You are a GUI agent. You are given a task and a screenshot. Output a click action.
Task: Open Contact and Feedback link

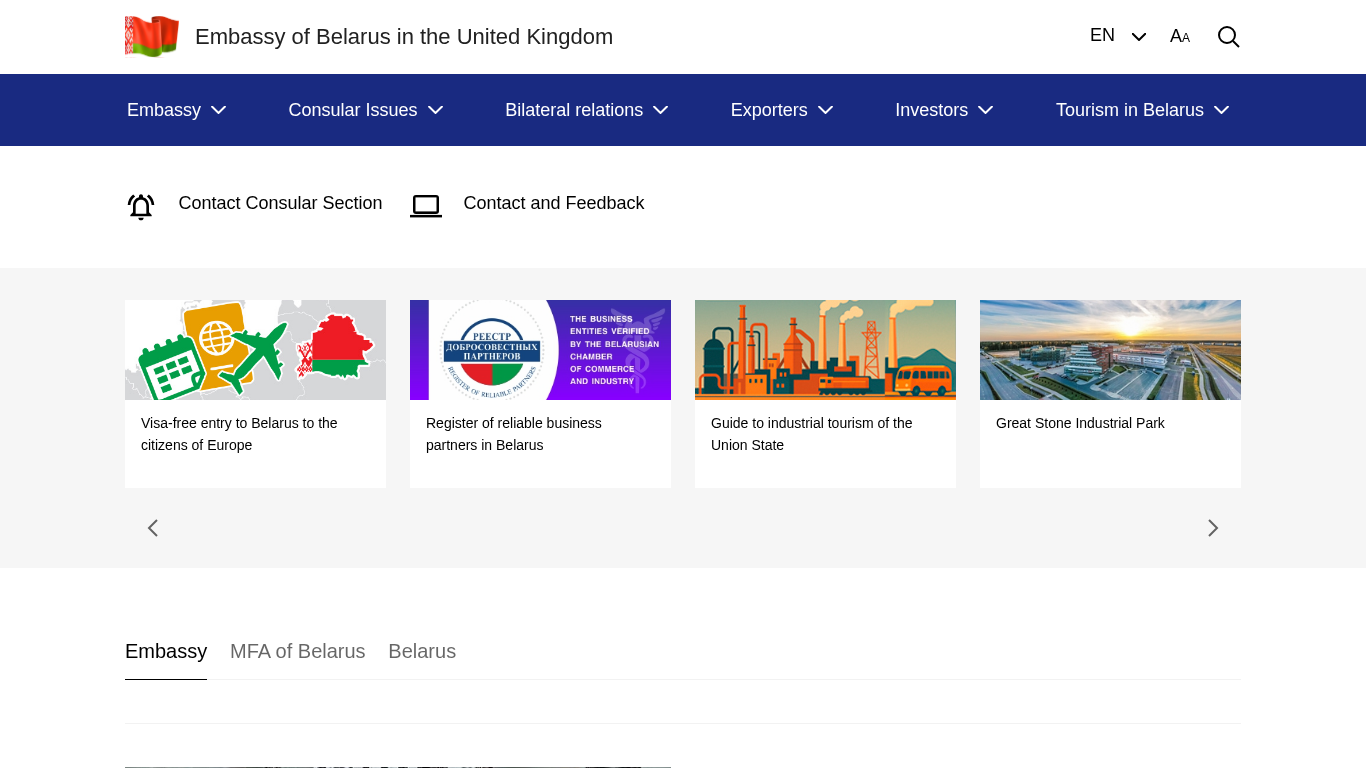click(x=553, y=203)
